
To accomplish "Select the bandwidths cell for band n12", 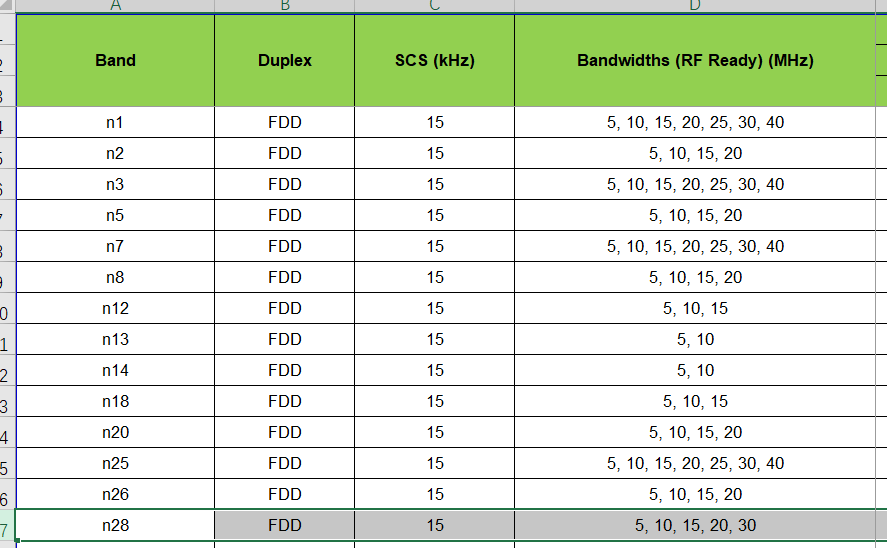I will (x=695, y=309).
